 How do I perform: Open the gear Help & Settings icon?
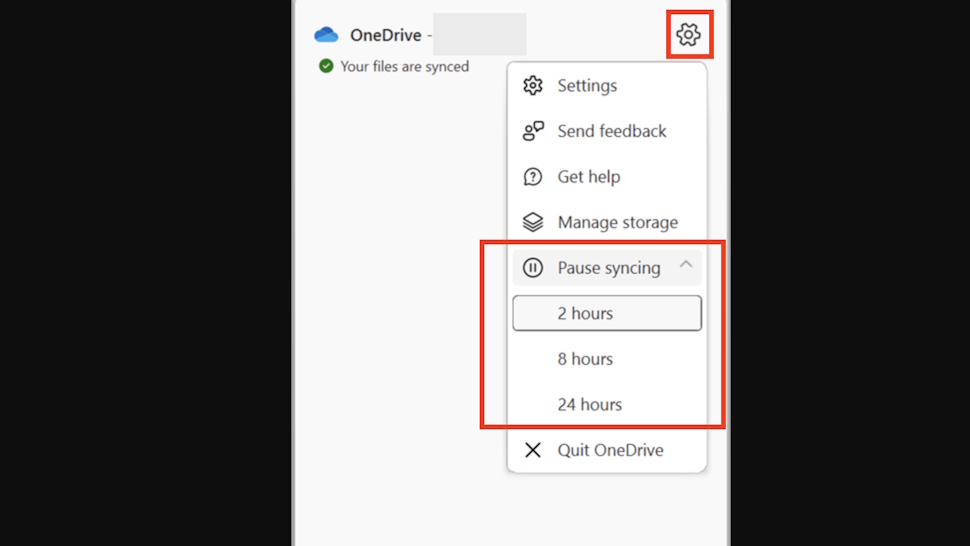point(689,35)
